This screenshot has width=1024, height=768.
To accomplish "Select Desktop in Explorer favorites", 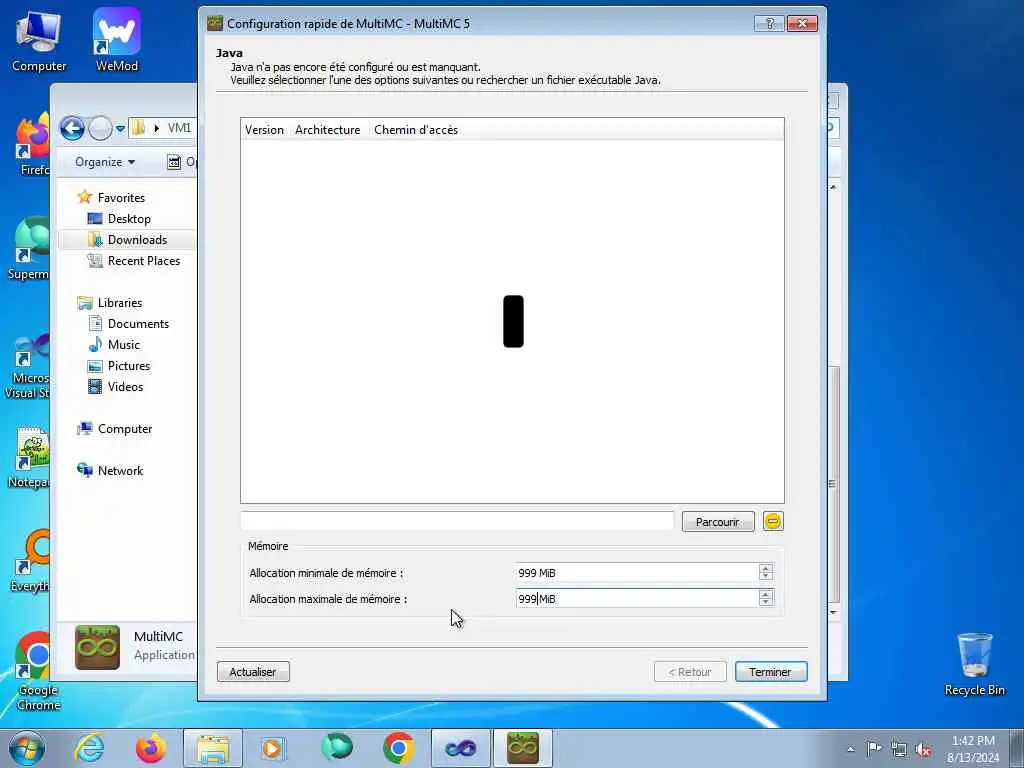I will click(129, 219).
